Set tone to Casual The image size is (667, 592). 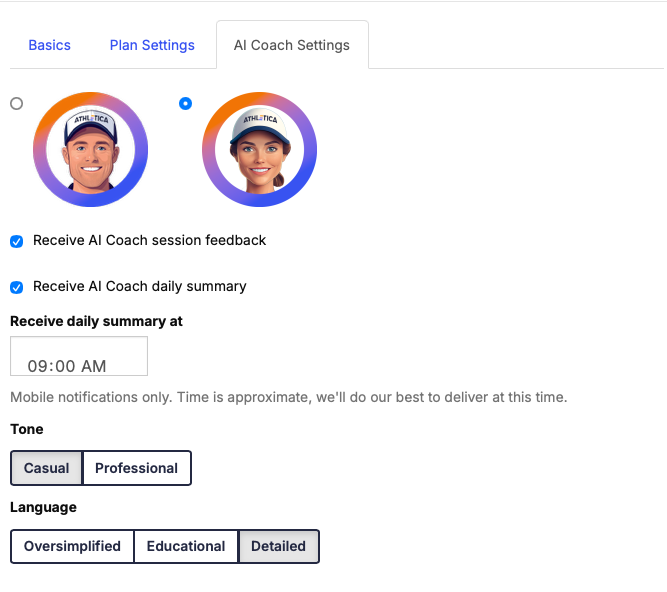click(x=46, y=468)
